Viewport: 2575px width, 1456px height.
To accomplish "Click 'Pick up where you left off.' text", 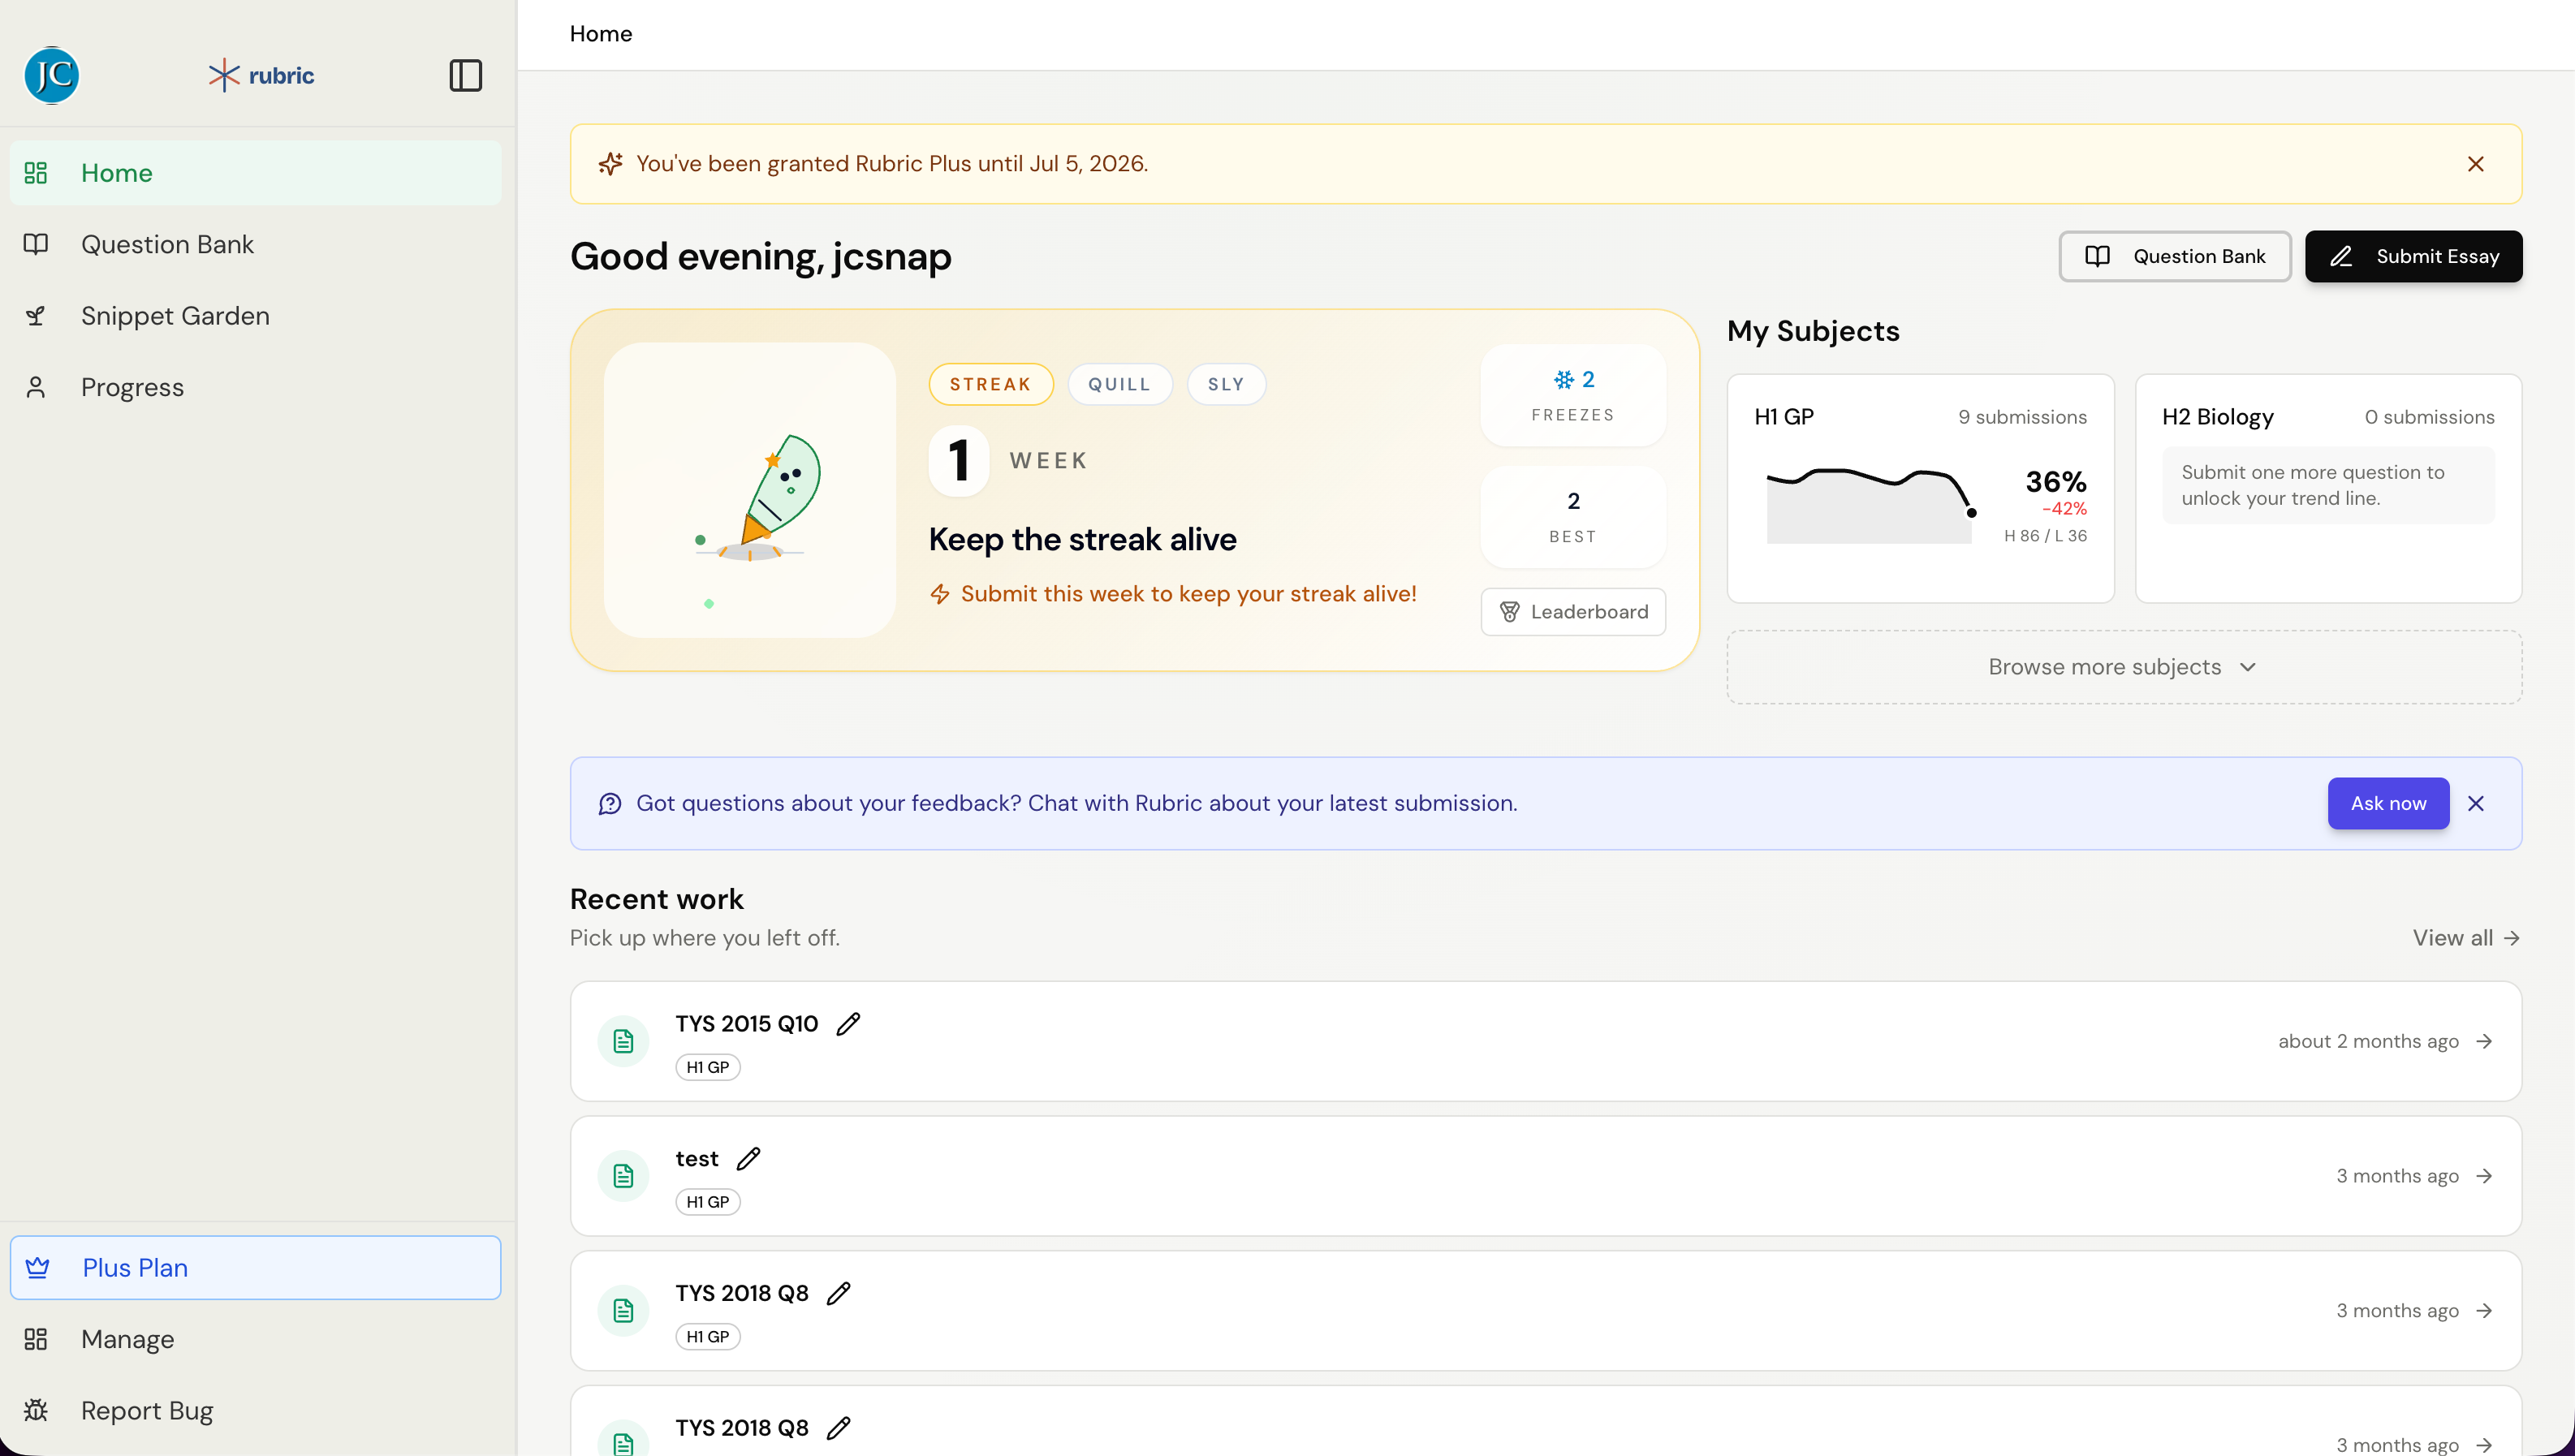I will [x=705, y=938].
